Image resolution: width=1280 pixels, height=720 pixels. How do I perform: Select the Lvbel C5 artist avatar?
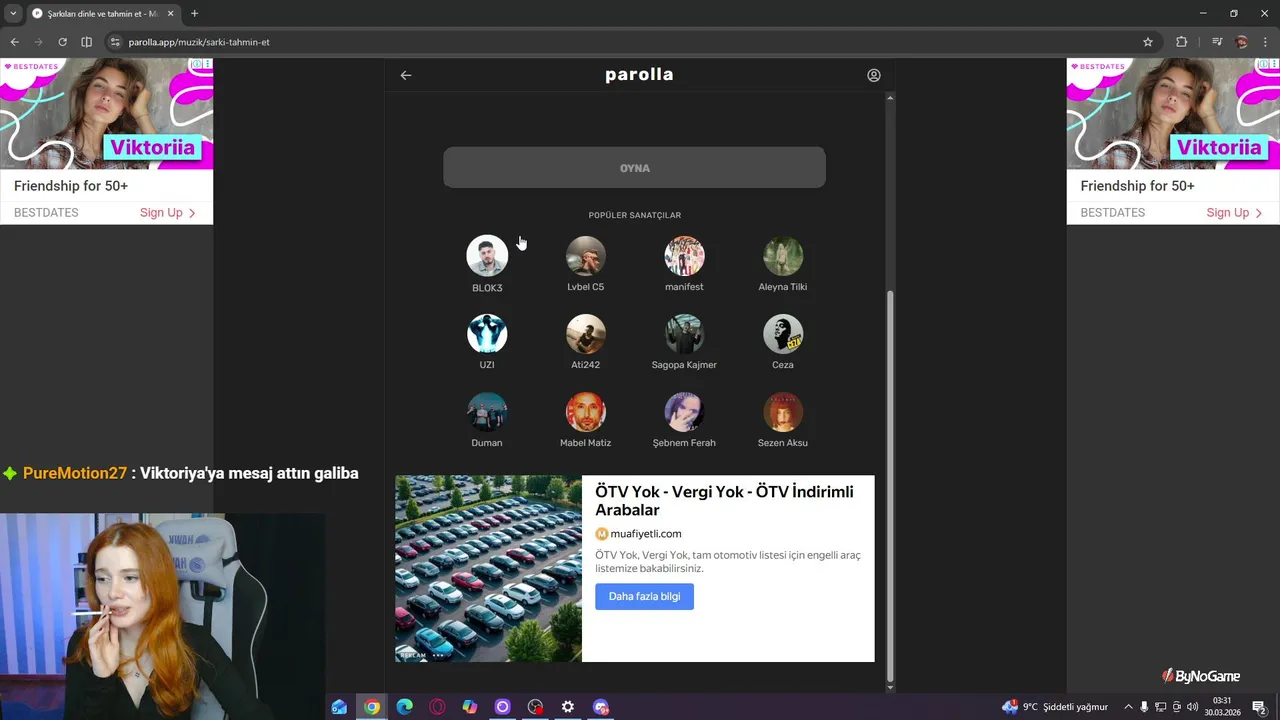pos(586,256)
